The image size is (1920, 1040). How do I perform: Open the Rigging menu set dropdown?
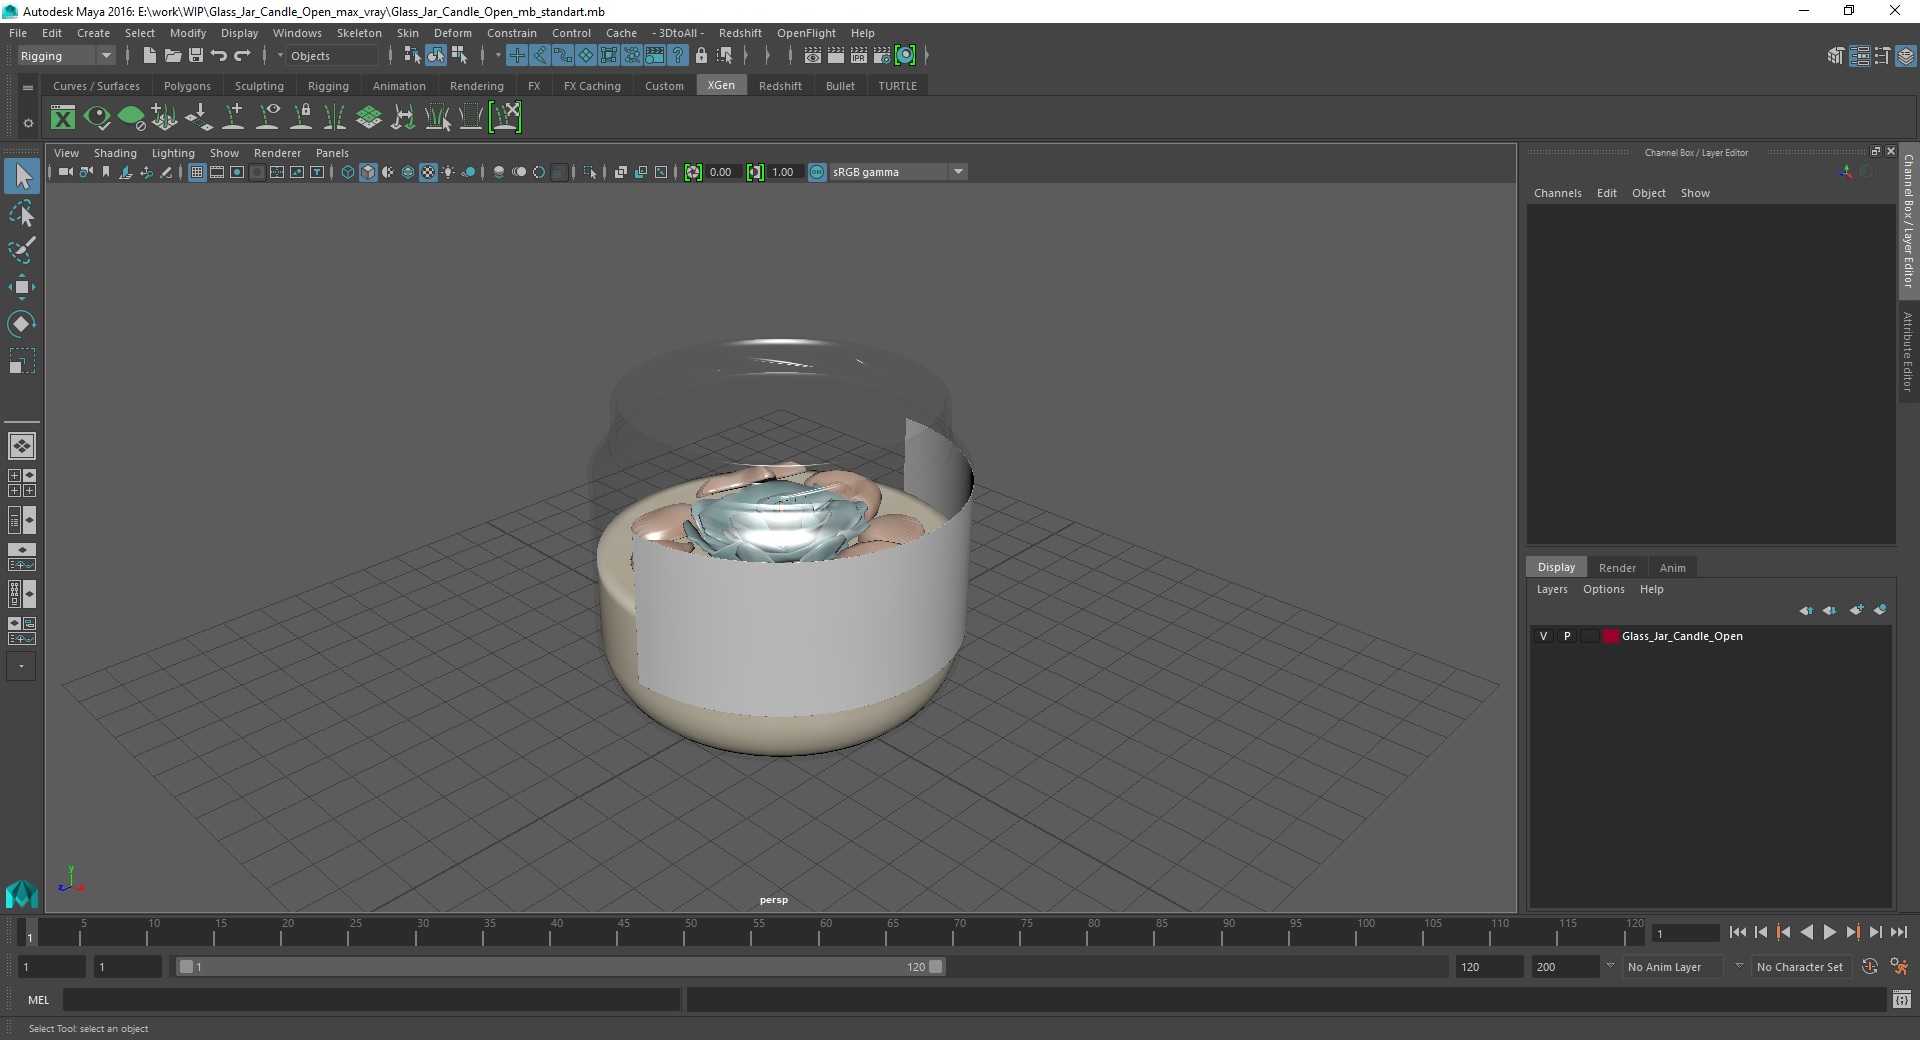point(66,56)
